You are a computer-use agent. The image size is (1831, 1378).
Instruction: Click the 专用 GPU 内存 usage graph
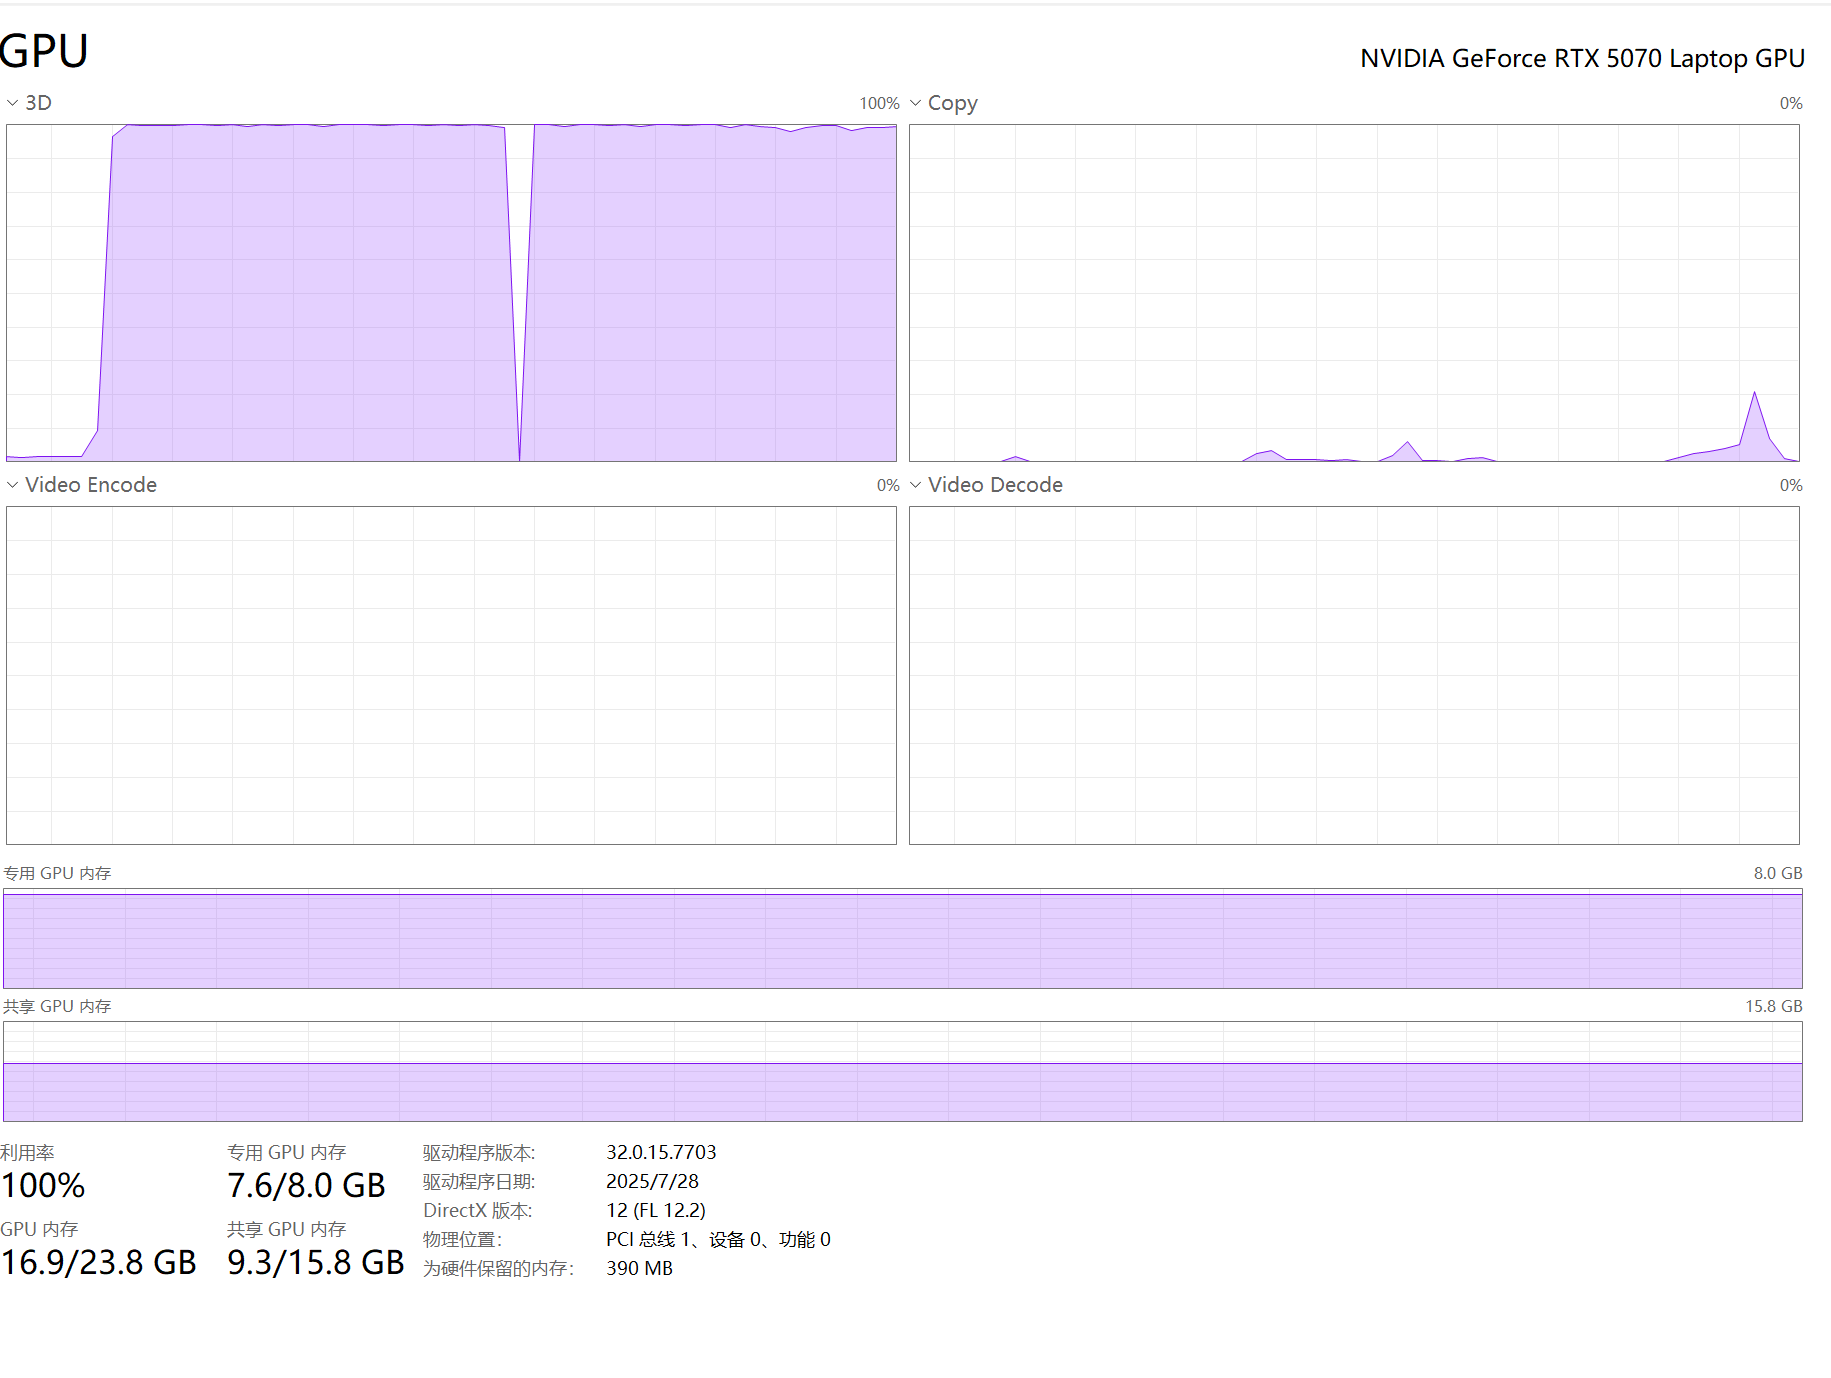click(x=902, y=939)
